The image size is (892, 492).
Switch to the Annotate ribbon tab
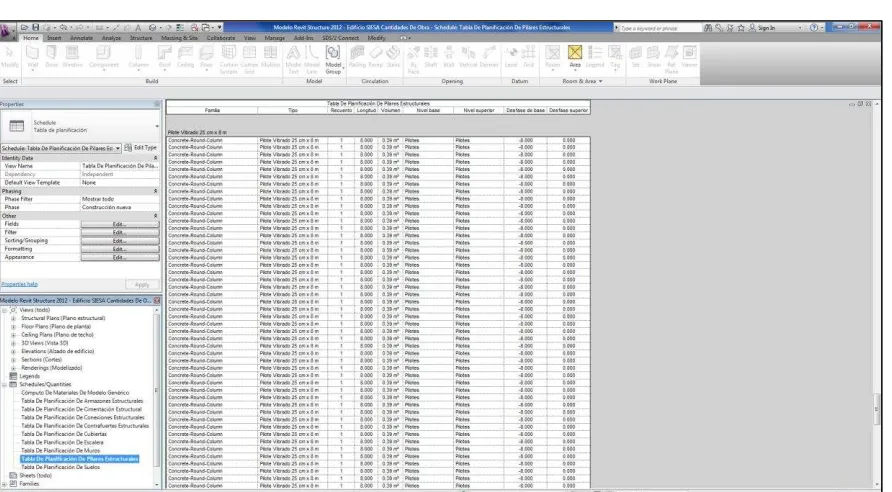[81, 38]
